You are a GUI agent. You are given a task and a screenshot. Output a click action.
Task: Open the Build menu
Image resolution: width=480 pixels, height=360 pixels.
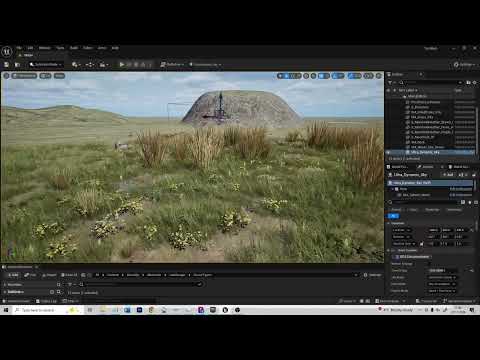click(74, 48)
